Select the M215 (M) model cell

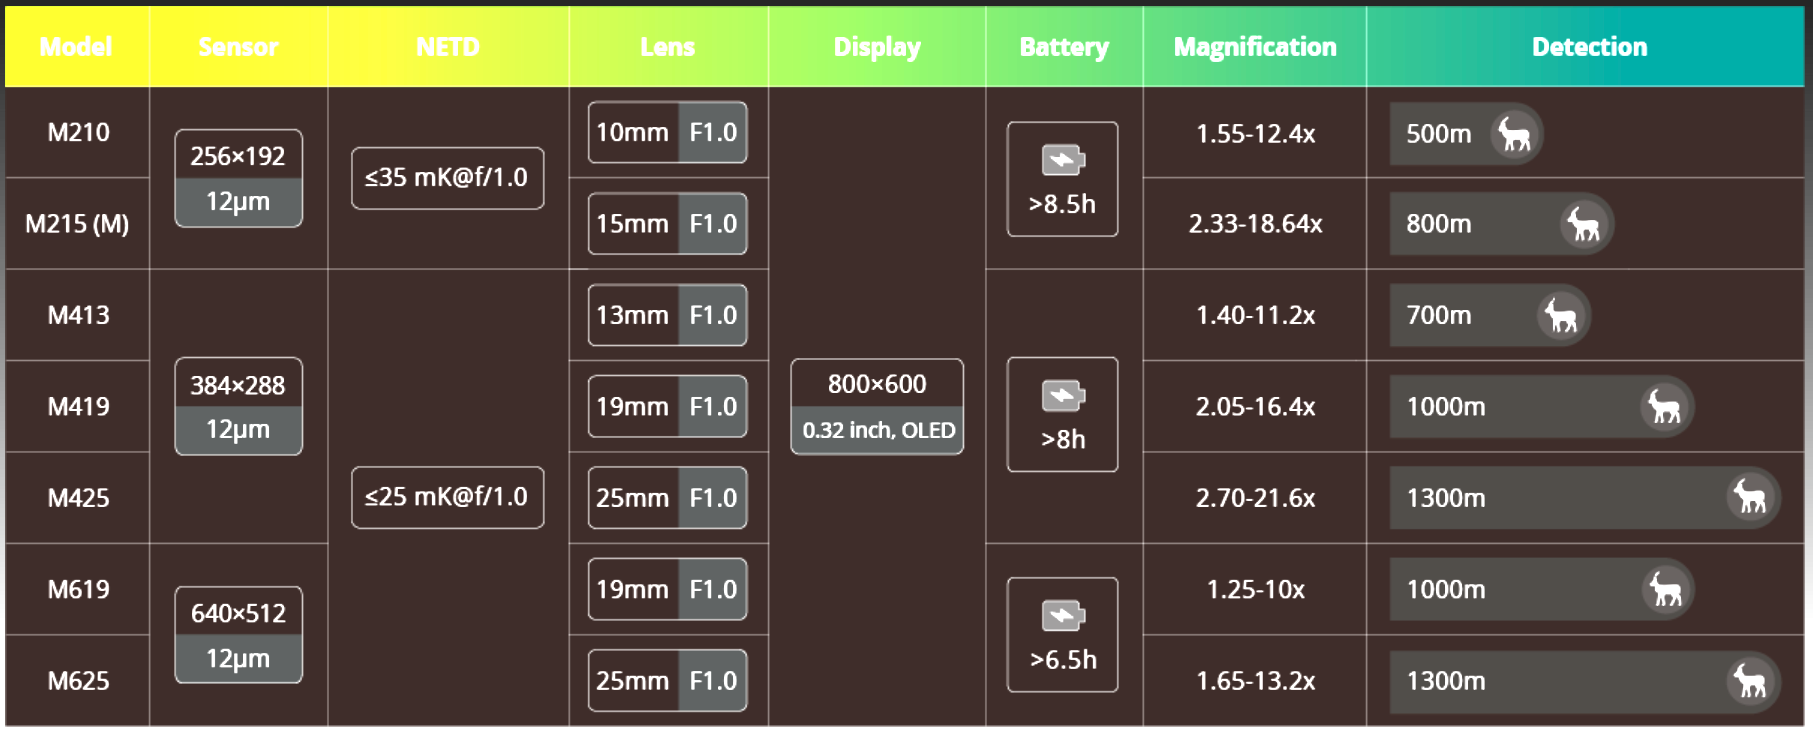(x=77, y=224)
